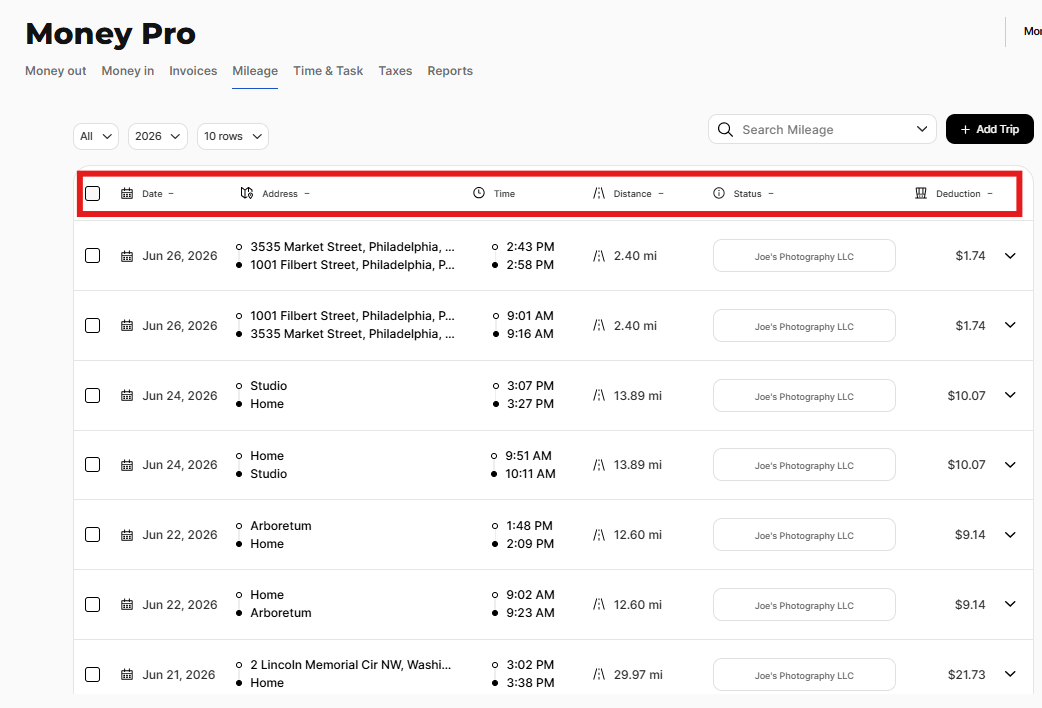Click calendar icon on Jun 24 9:51 AM row
Viewport: 1042px width, 708px height.
pyautogui.click(x=127, y=465)
